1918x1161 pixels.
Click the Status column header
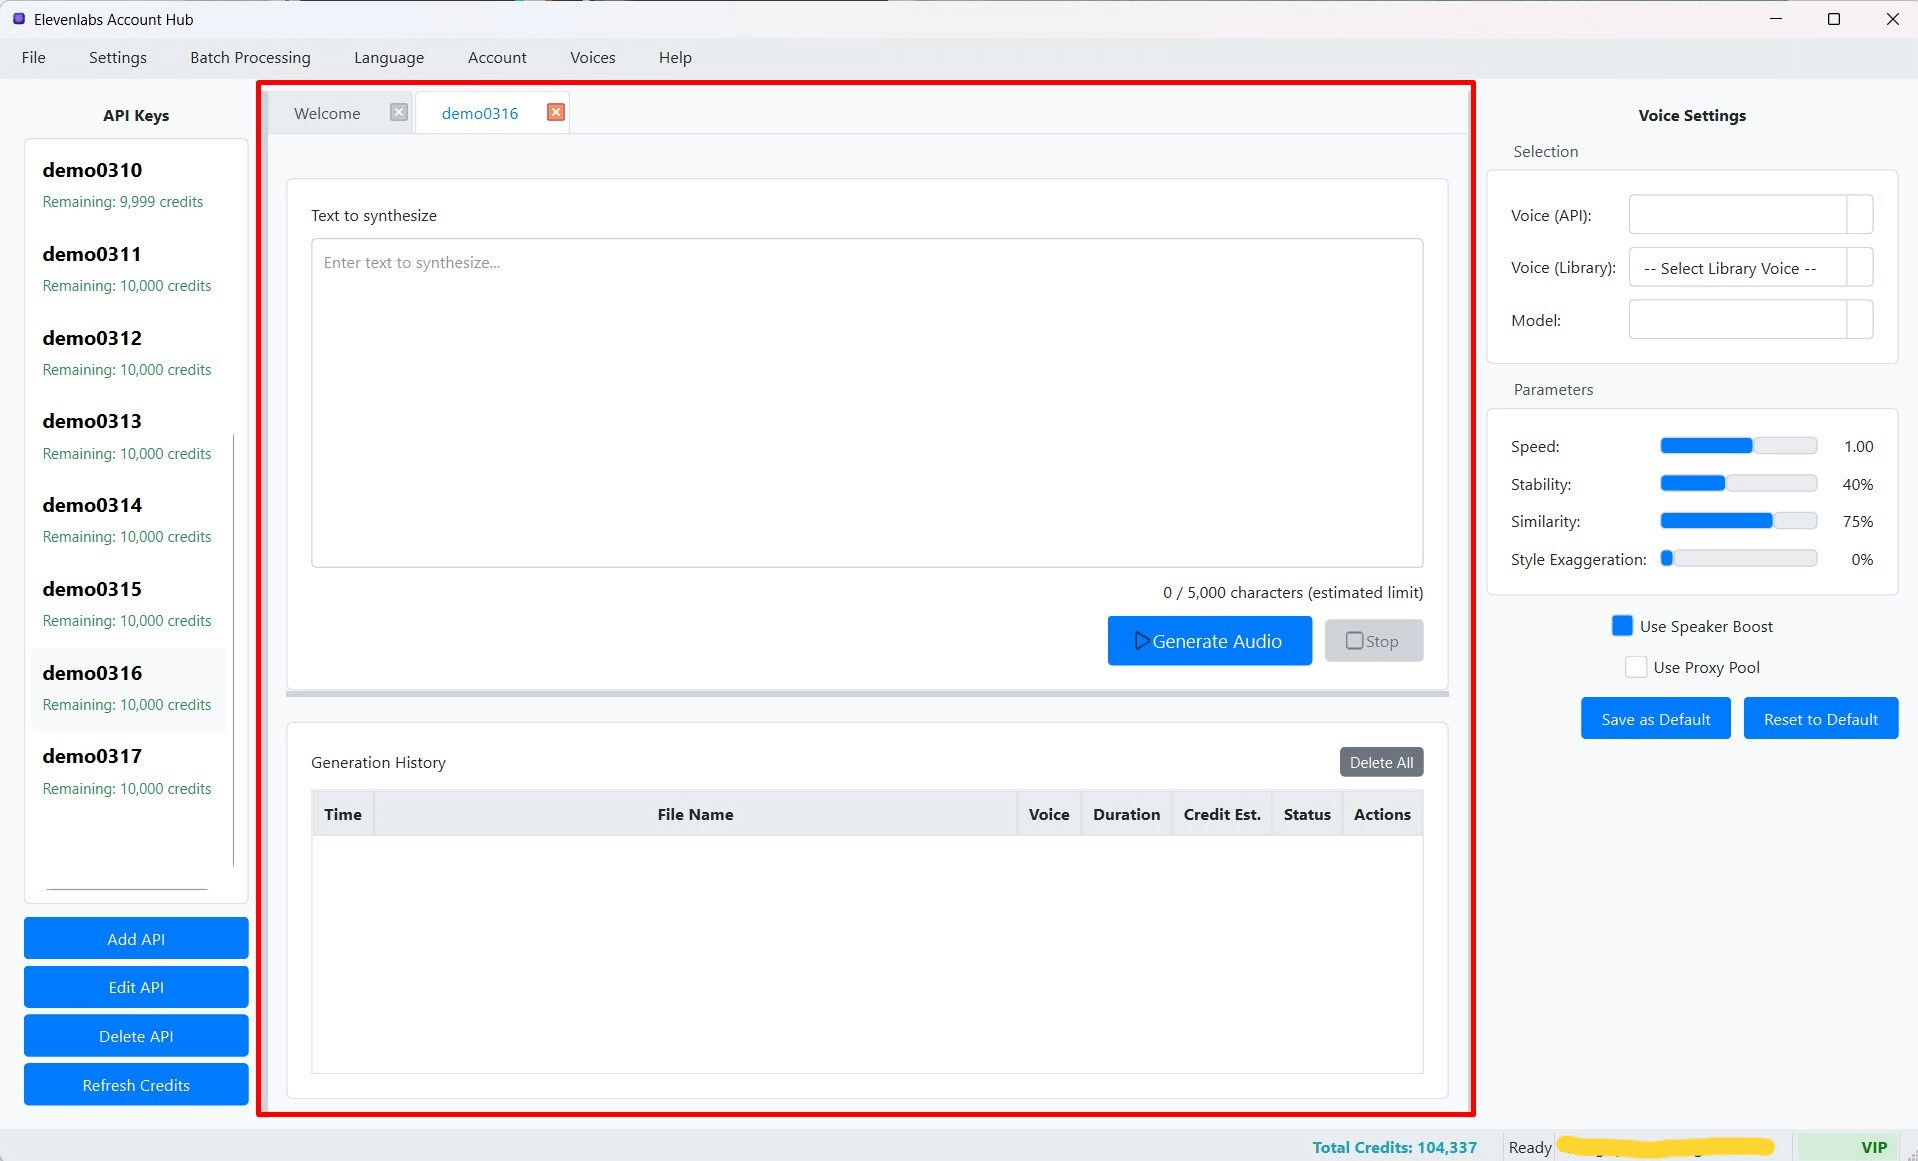click(x=1307, y=814)
